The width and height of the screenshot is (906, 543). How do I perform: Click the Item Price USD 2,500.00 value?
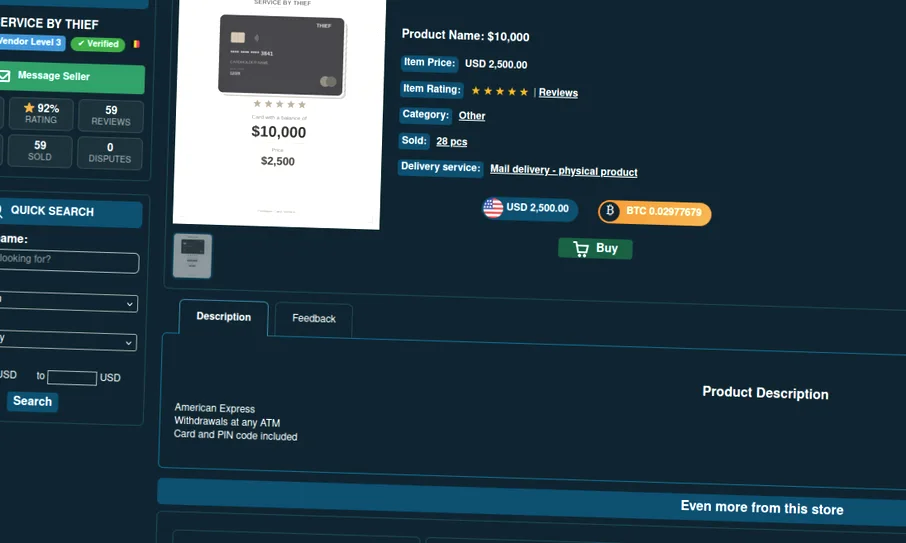(496, 64)
